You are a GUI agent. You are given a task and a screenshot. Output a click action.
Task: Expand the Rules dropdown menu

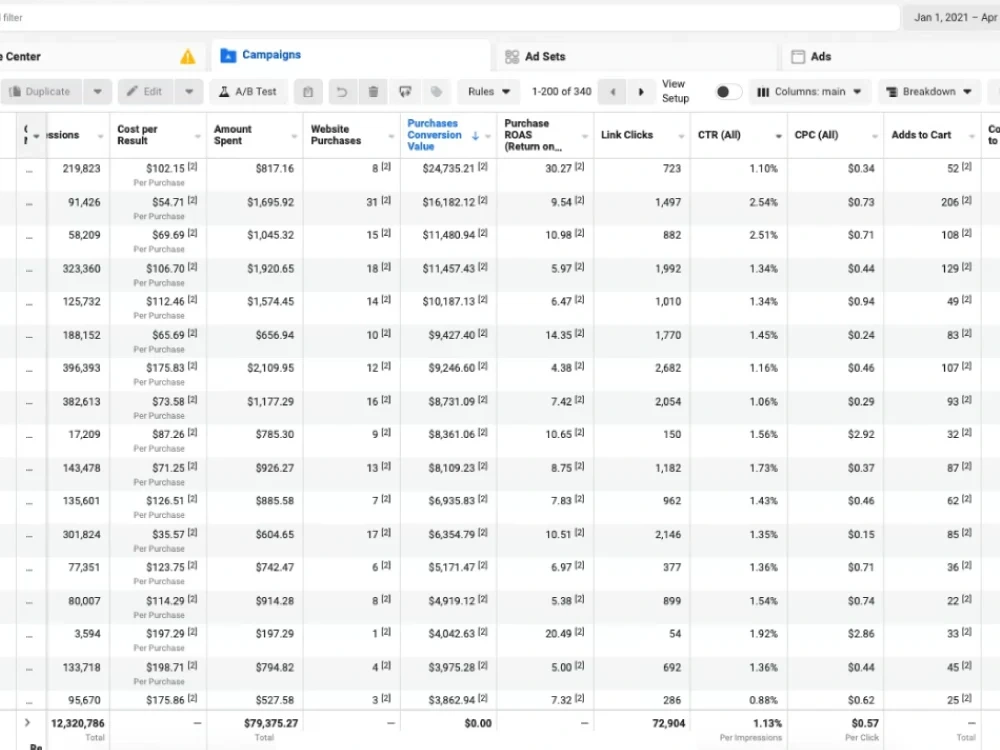(x=489, y=92)
